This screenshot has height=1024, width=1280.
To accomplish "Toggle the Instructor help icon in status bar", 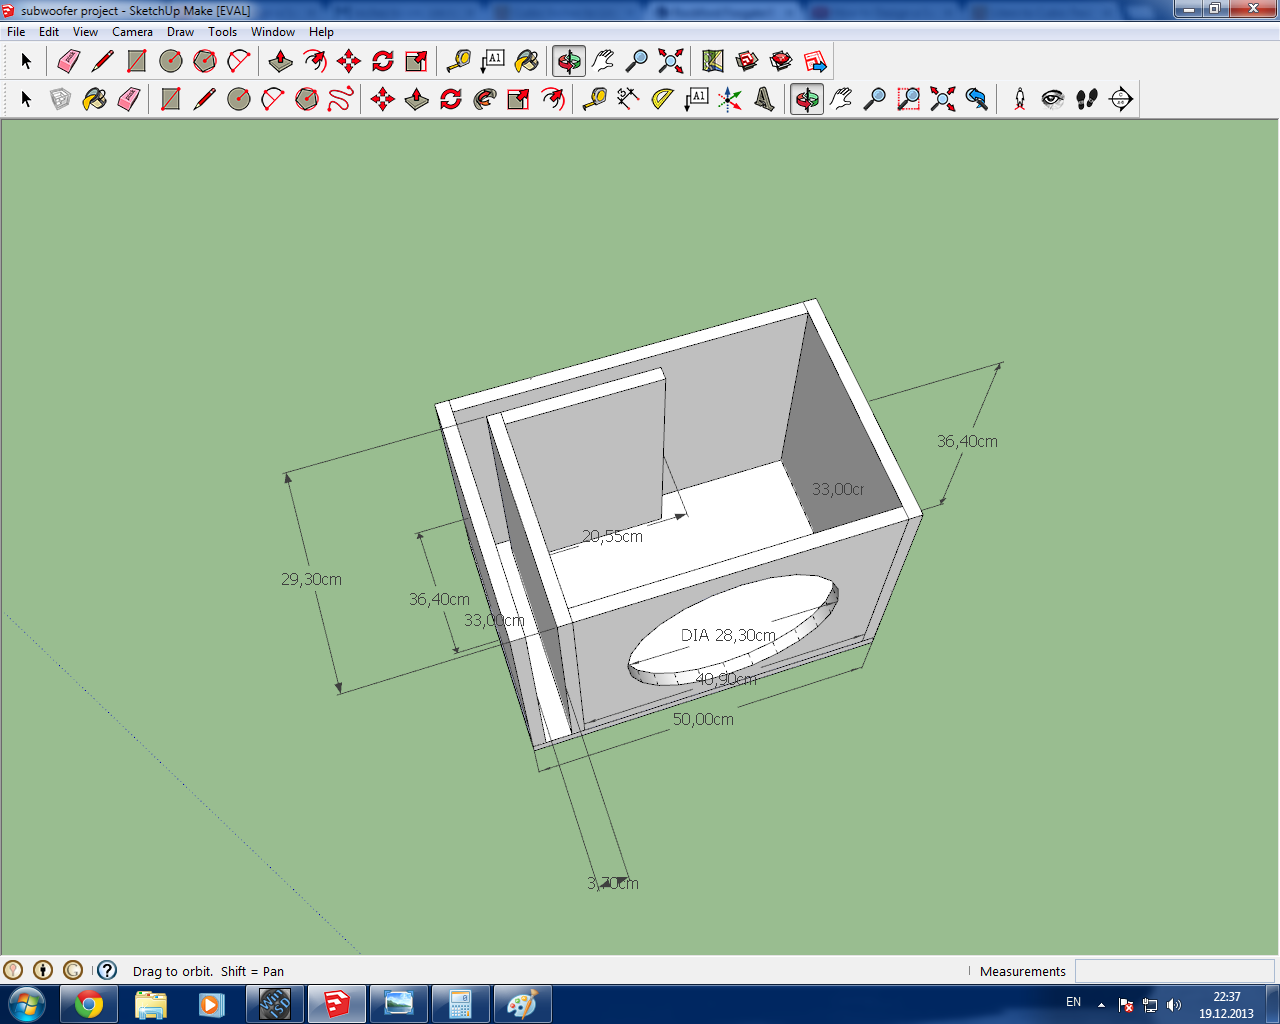I will pyautogui.click(x=107, y=970).
